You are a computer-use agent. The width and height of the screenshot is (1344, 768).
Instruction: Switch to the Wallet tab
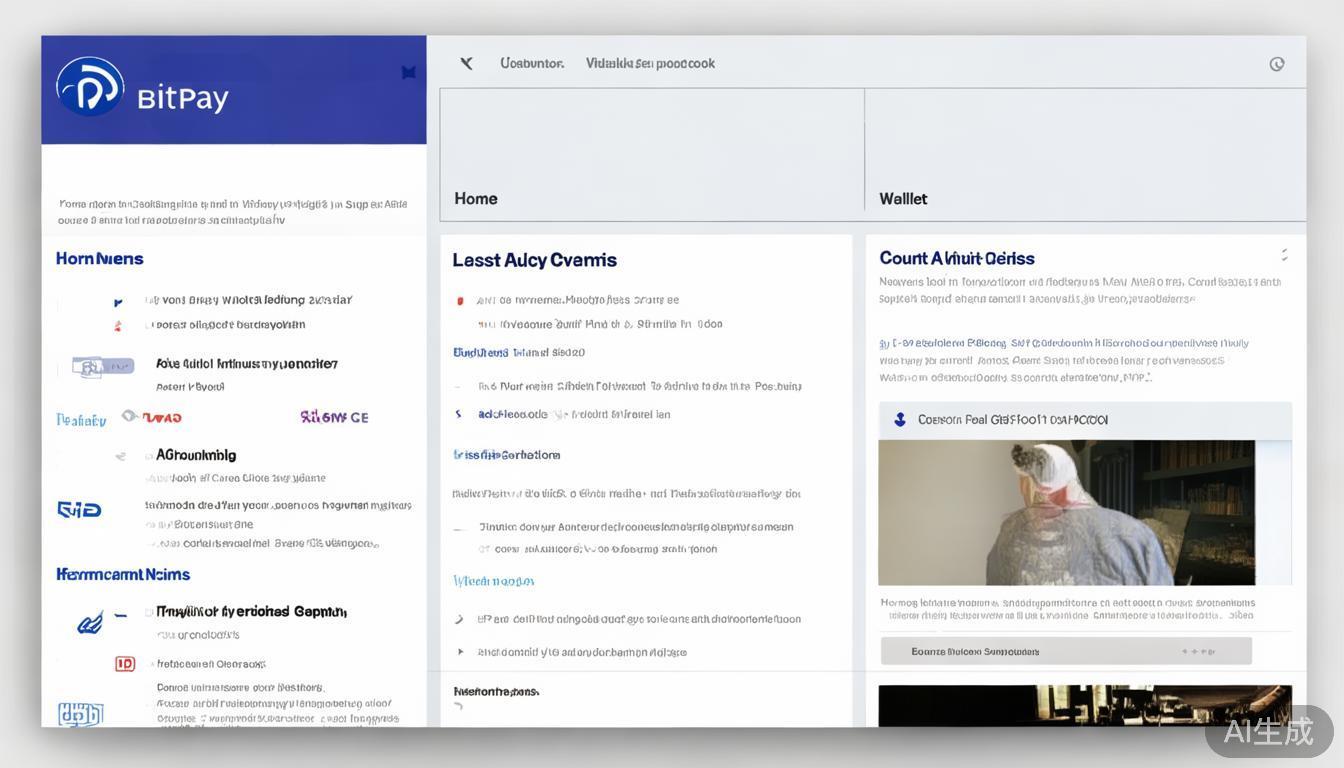(903, 198)
